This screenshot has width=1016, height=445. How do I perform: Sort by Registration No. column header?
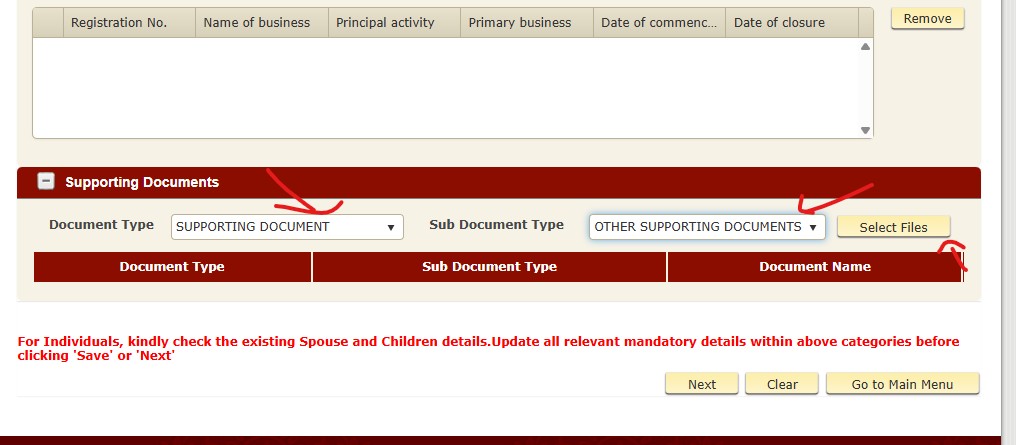[x=119, y=22]
